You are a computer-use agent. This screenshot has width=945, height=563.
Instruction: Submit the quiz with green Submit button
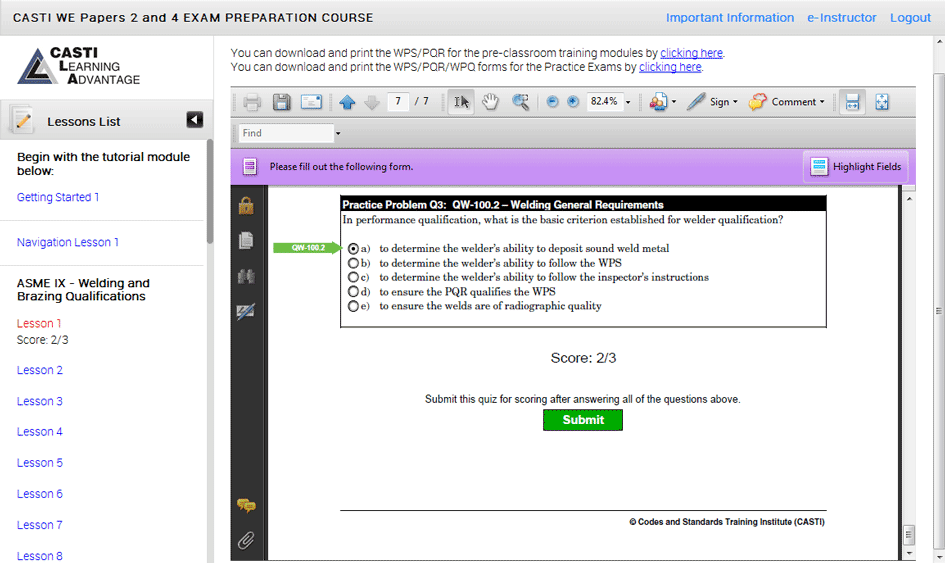point(583,420)
